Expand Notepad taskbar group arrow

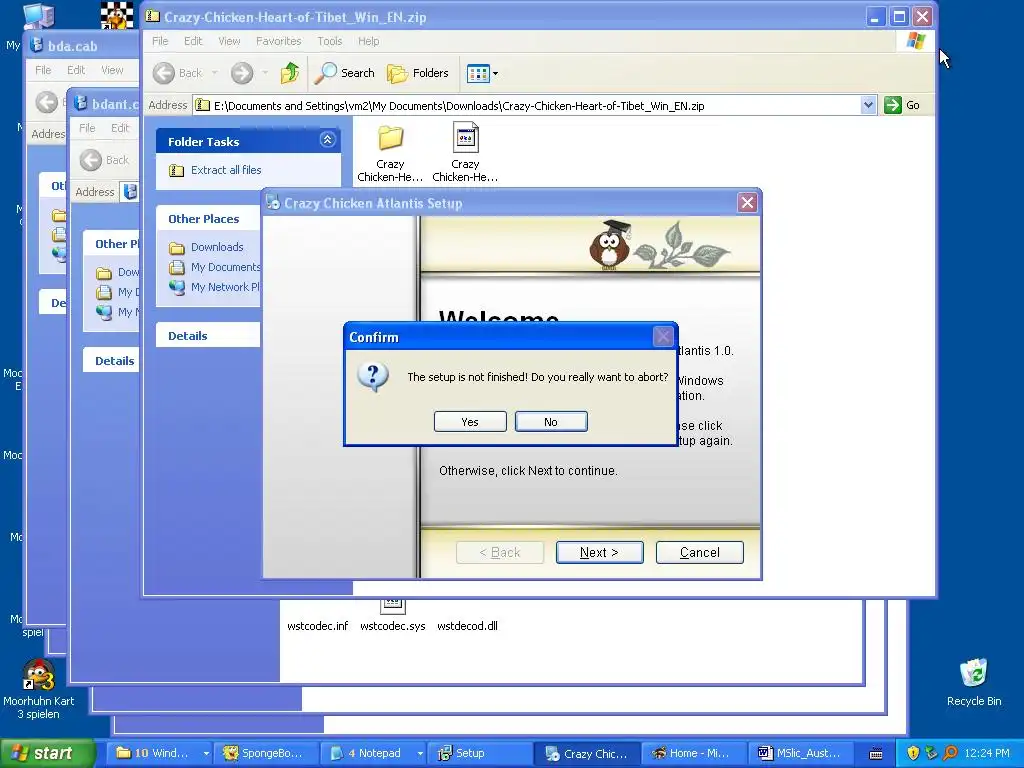coord(420,754)
